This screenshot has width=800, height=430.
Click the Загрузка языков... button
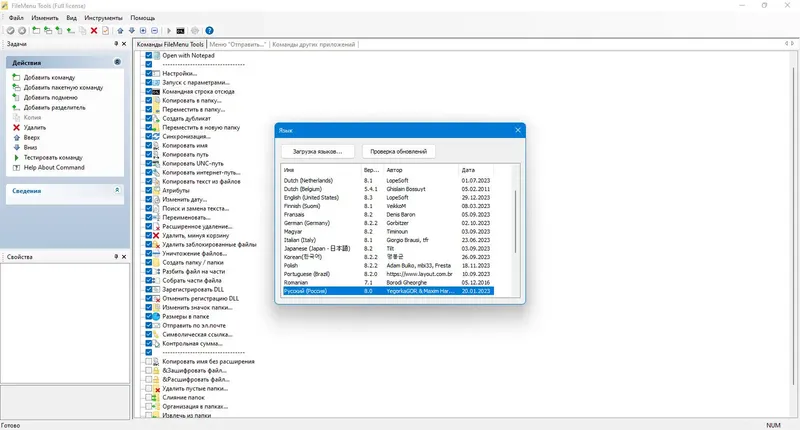point(317,151)
